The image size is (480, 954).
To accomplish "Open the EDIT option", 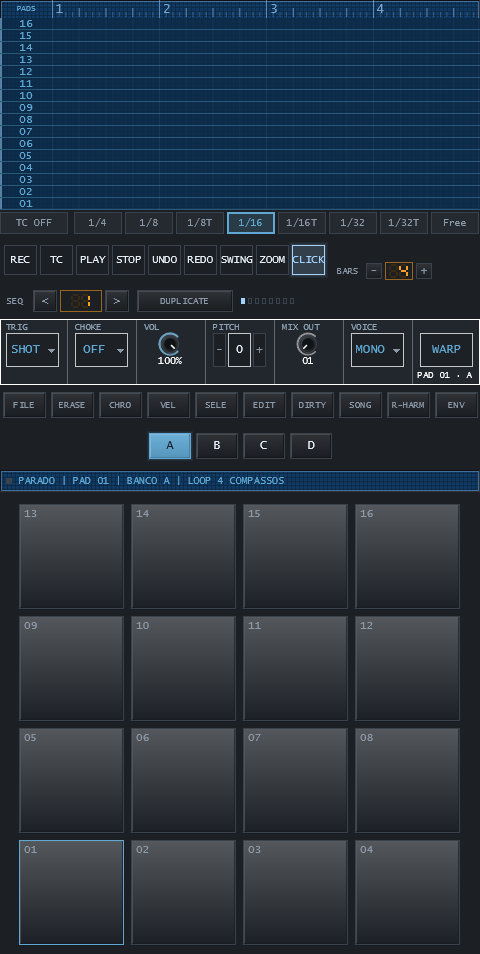I will click(x=265, y=405).
